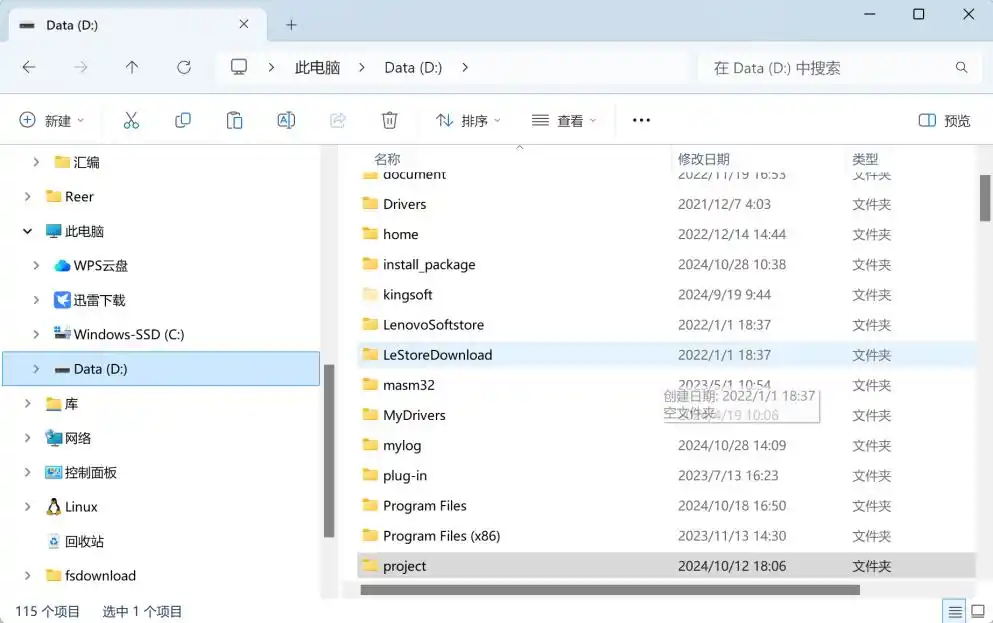Switch to large icons view in status bar
Screen dimensions: 993x623
pos(978,612)
